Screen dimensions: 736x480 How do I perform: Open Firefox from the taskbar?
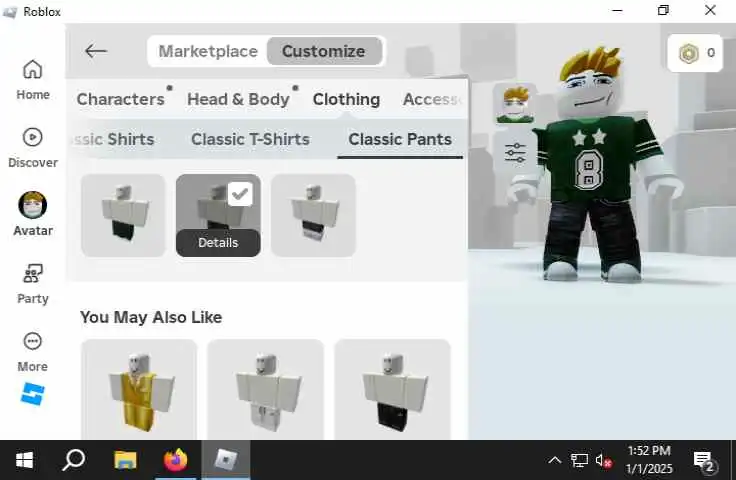[176, 460]
